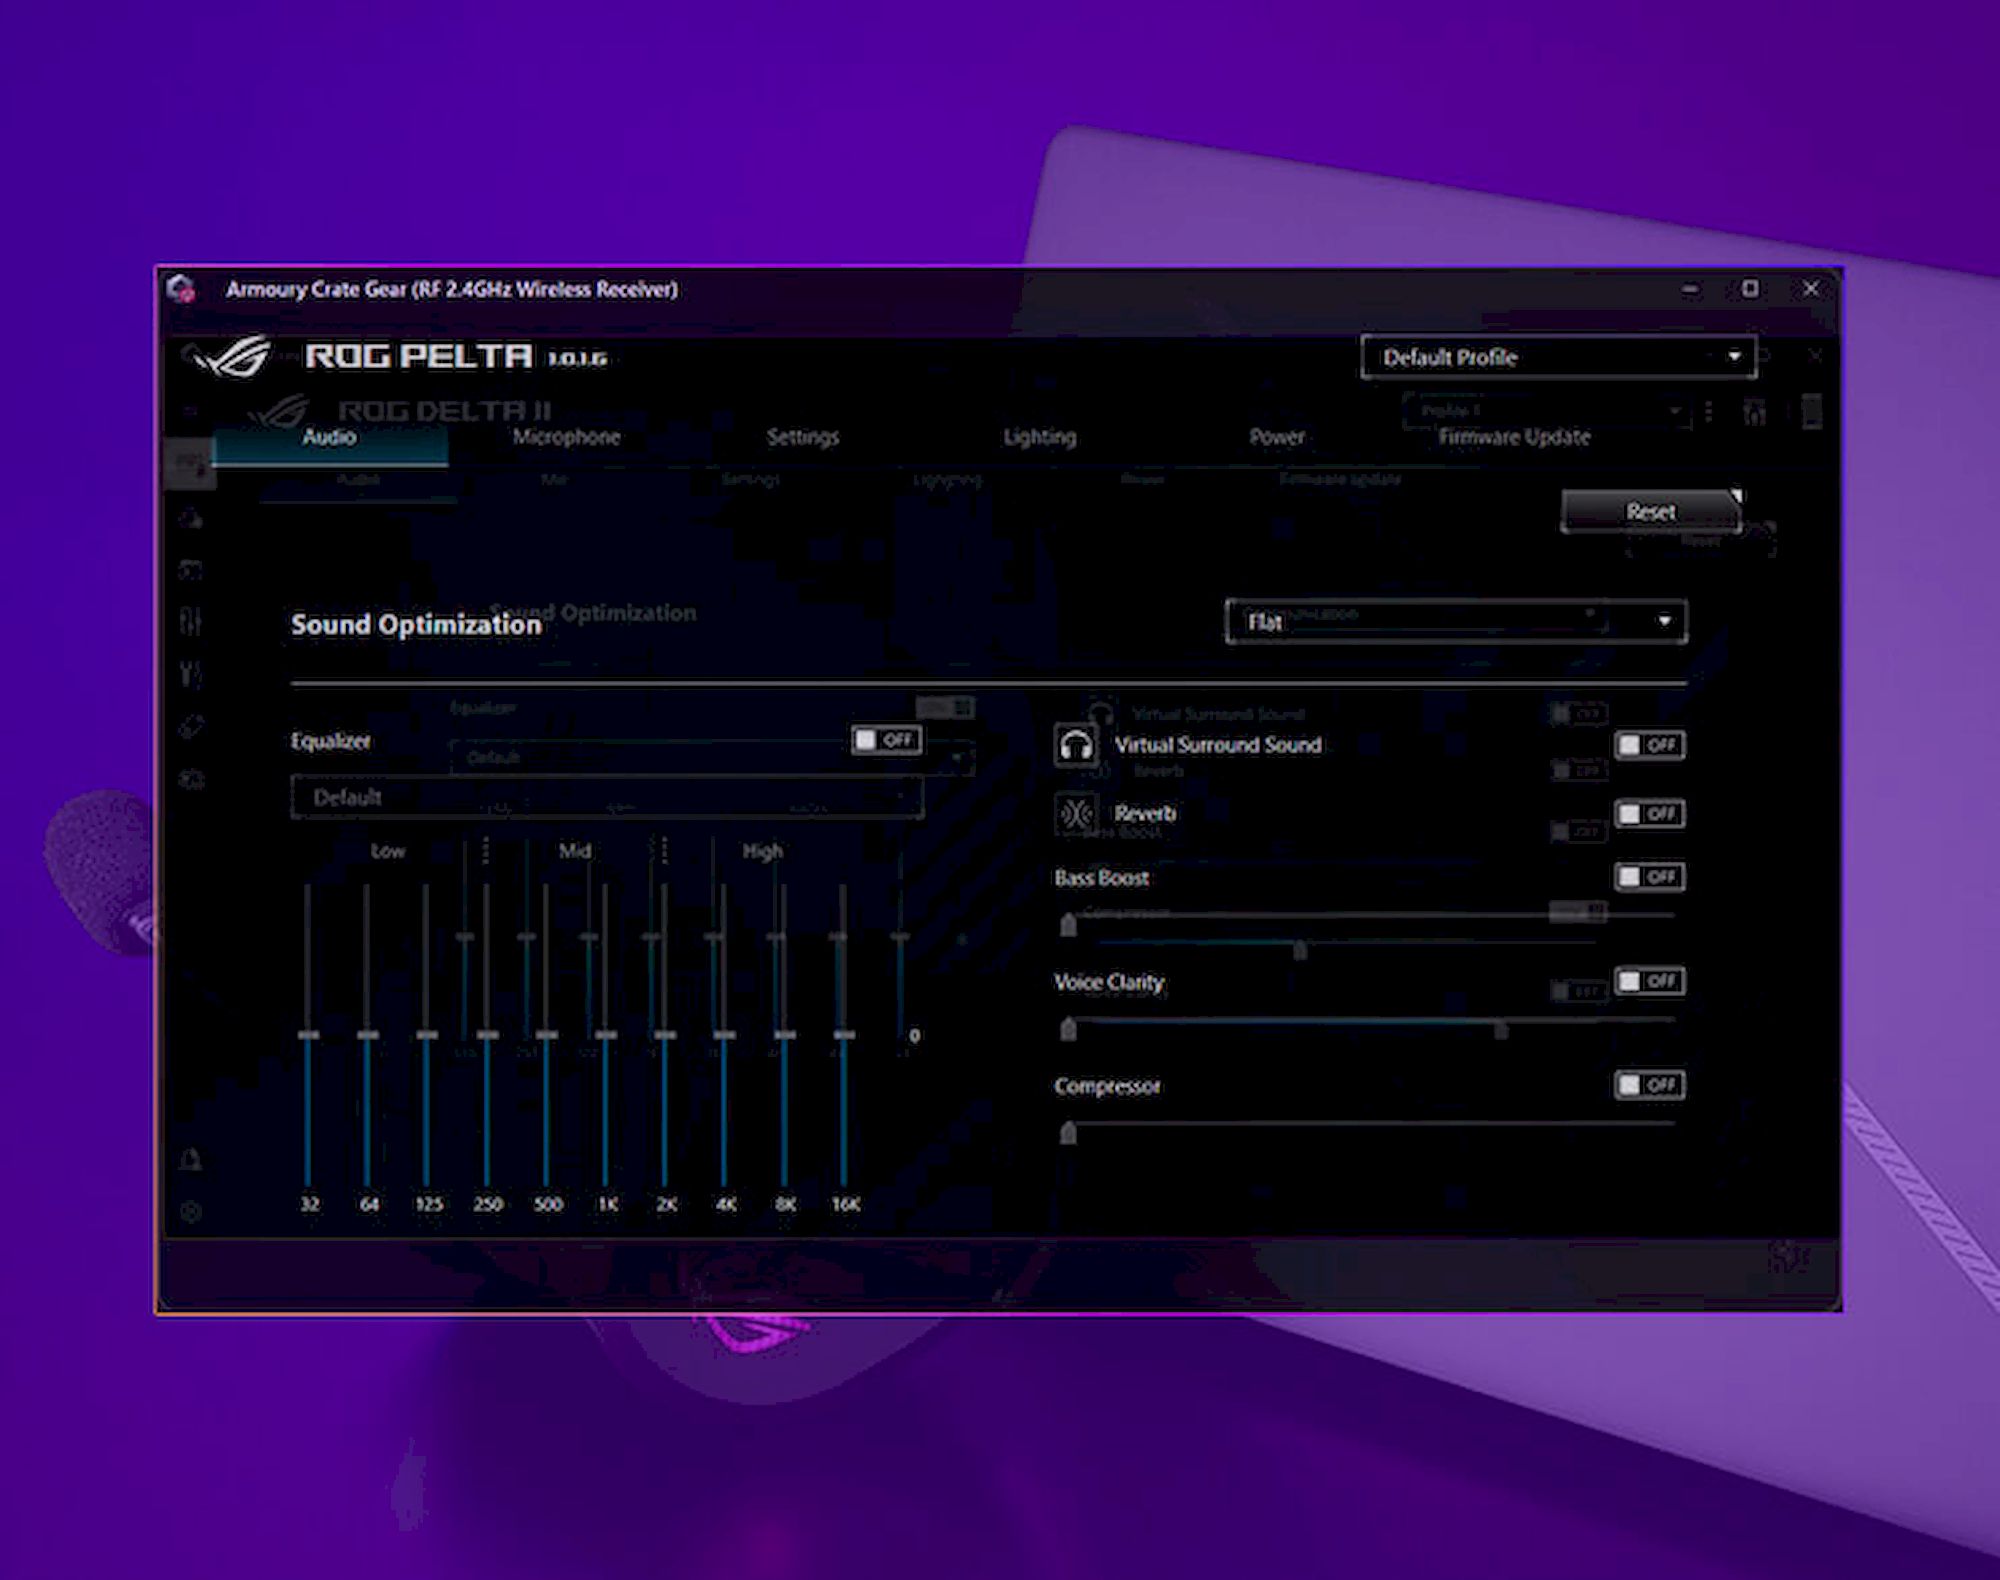This screenshot has width=2000, height=1580.
Task: Click the firmware version 1.0.1.6 text
Action: (x=577, y=359)
